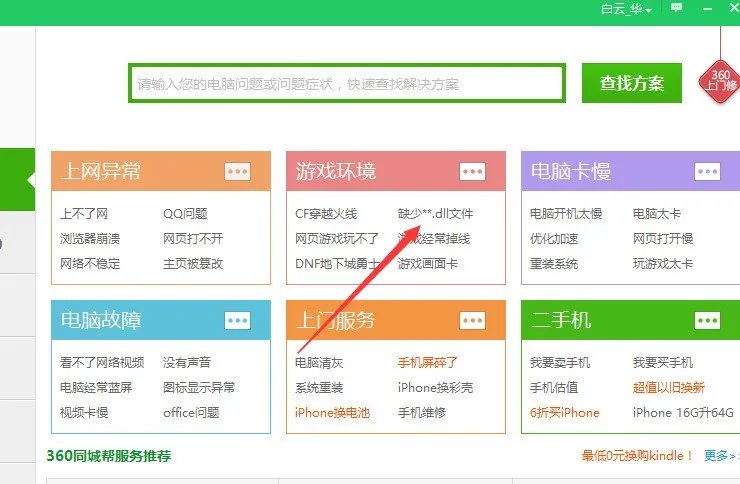740x484 pixels.
Task: Choose the 网络不稳定 issue
Action: pos(90,264)
